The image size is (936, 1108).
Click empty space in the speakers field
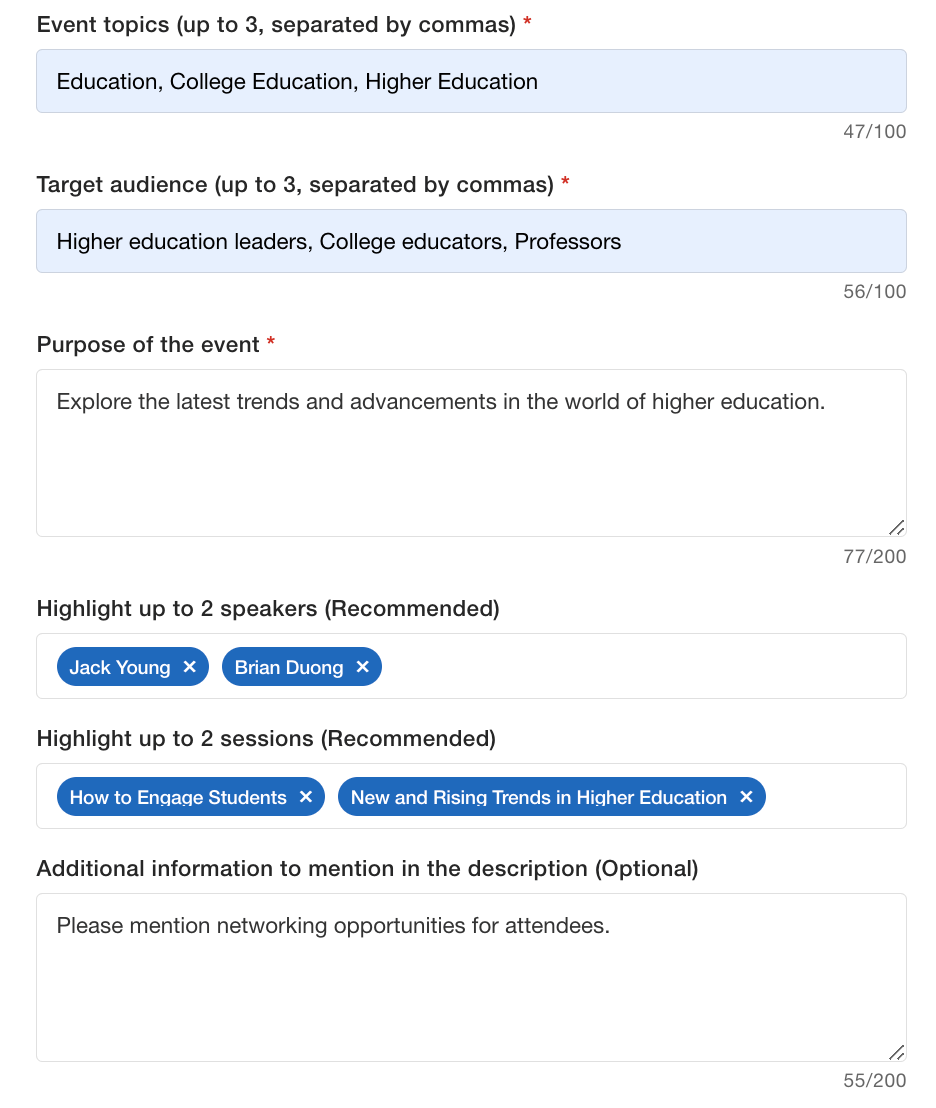640,666
